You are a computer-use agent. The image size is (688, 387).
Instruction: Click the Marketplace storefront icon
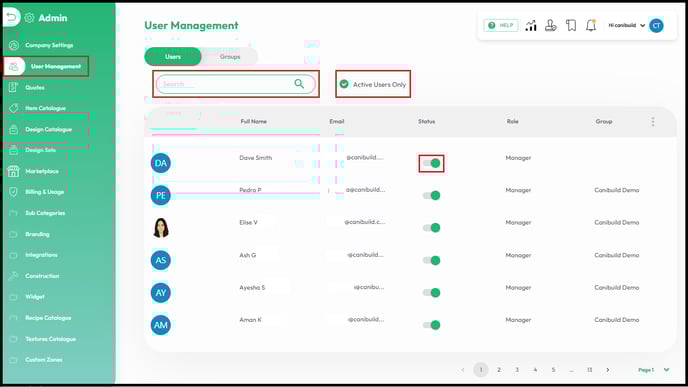[14, 171]
